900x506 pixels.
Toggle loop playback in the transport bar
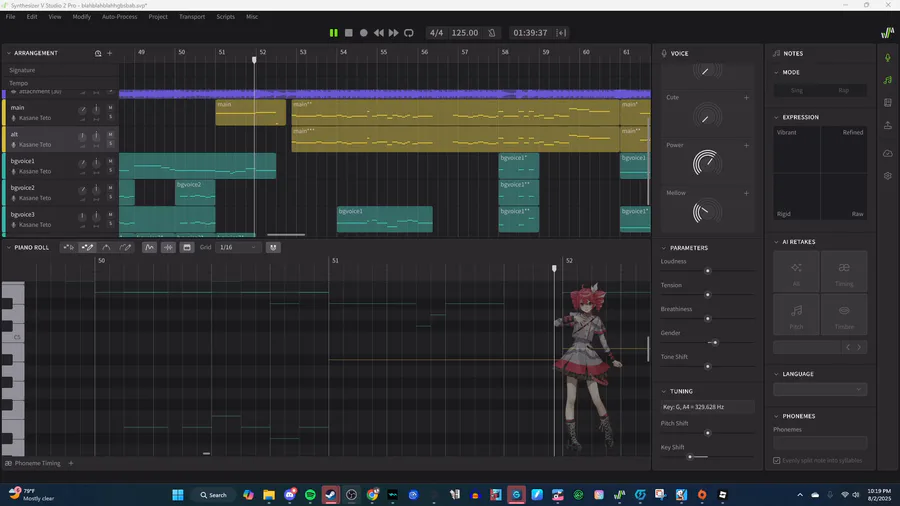(409, 33)
